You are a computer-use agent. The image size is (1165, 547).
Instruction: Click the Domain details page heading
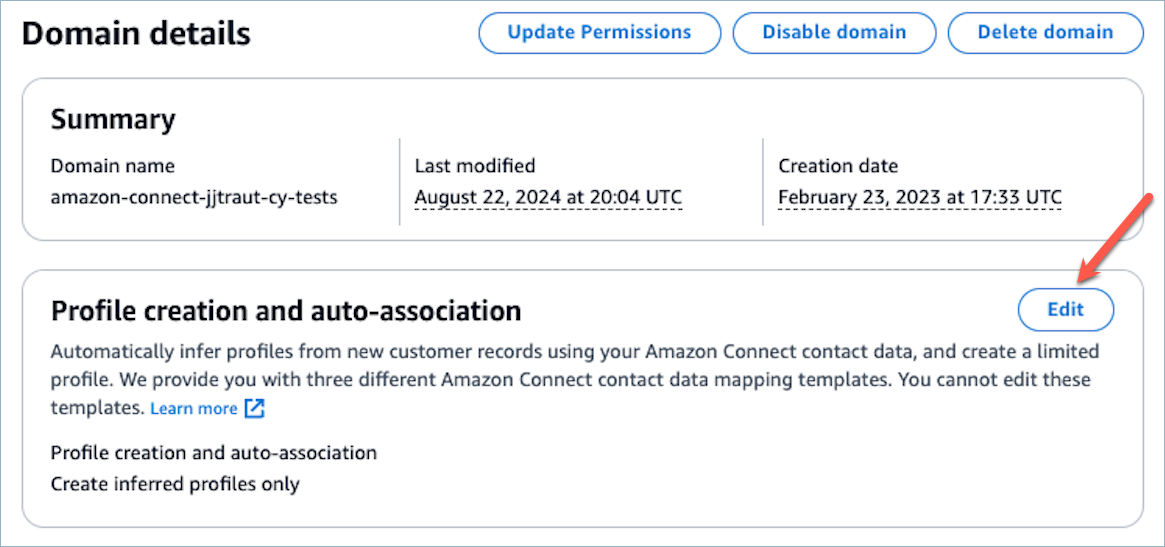(136, 33)
